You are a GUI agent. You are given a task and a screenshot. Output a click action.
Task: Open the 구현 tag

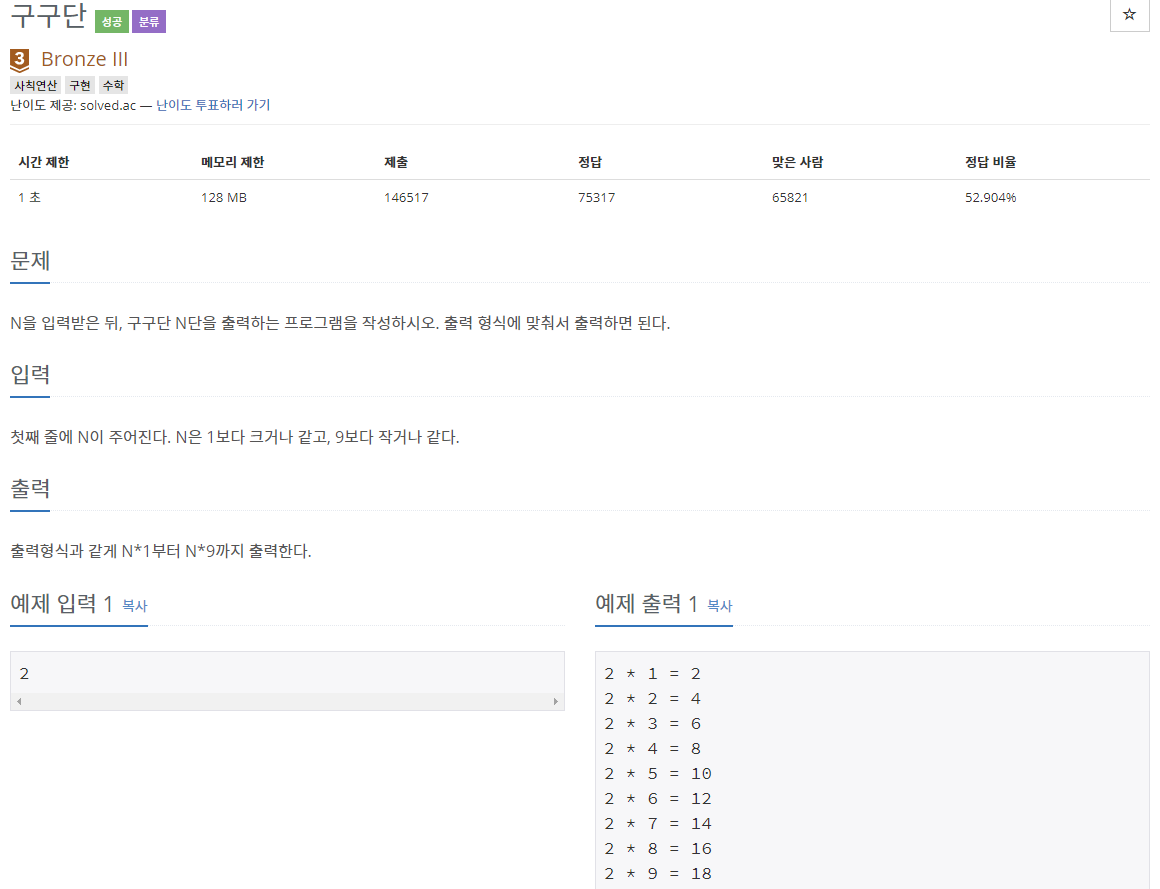pos(80,85)
